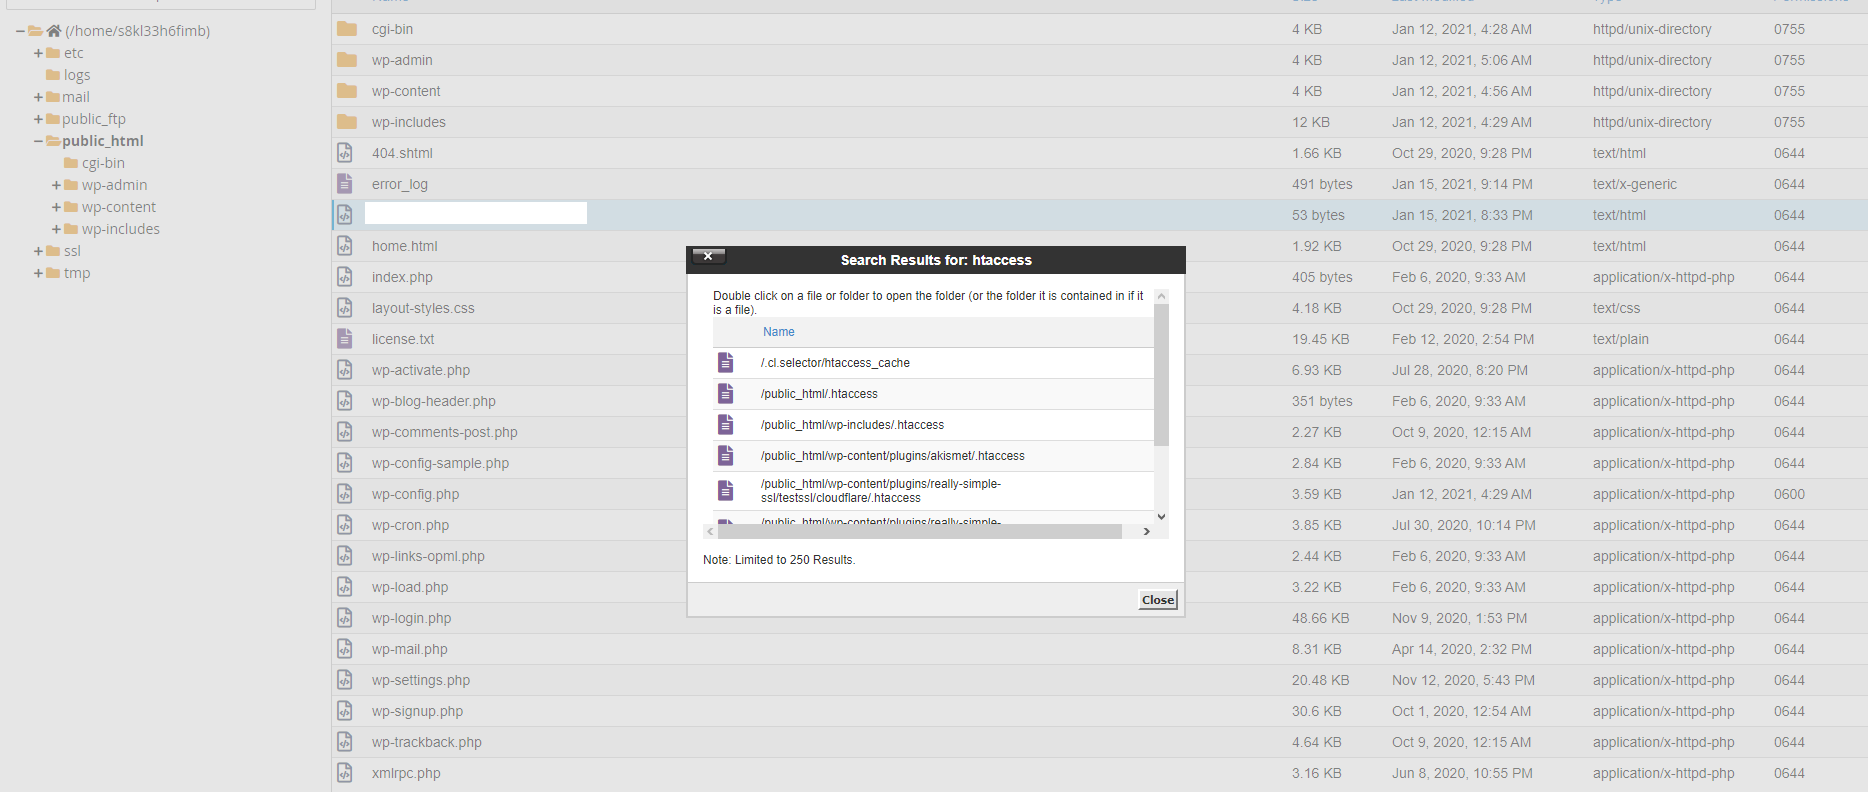
Task: Click the wp-cron.php file icon
Action: coord(345,525)
